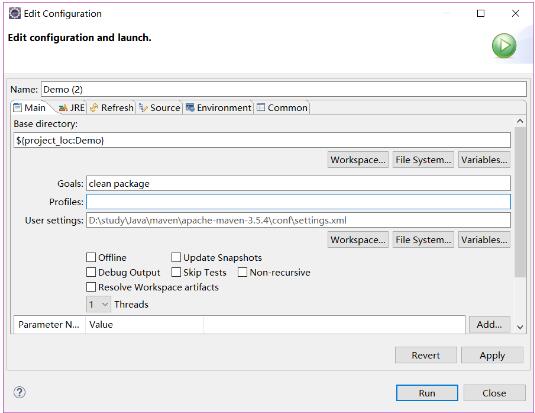Open the Source tab
535x413 pixels.
pyautogui.click(x=160, y=108)
